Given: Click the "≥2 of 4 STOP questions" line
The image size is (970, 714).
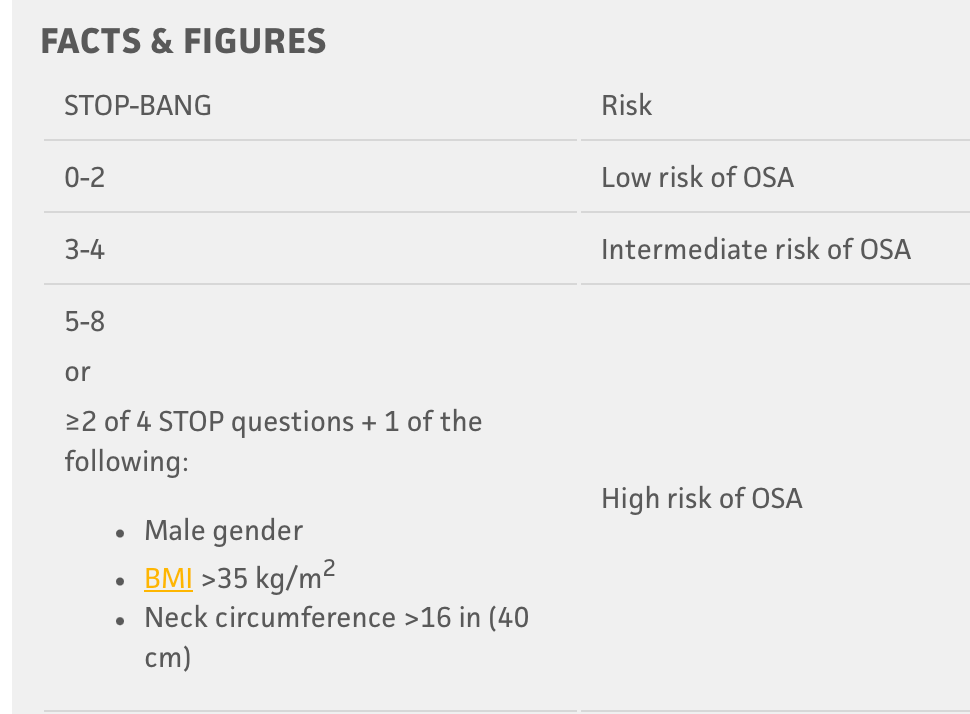Looking at the screenshot, I should tap(273, 422).
